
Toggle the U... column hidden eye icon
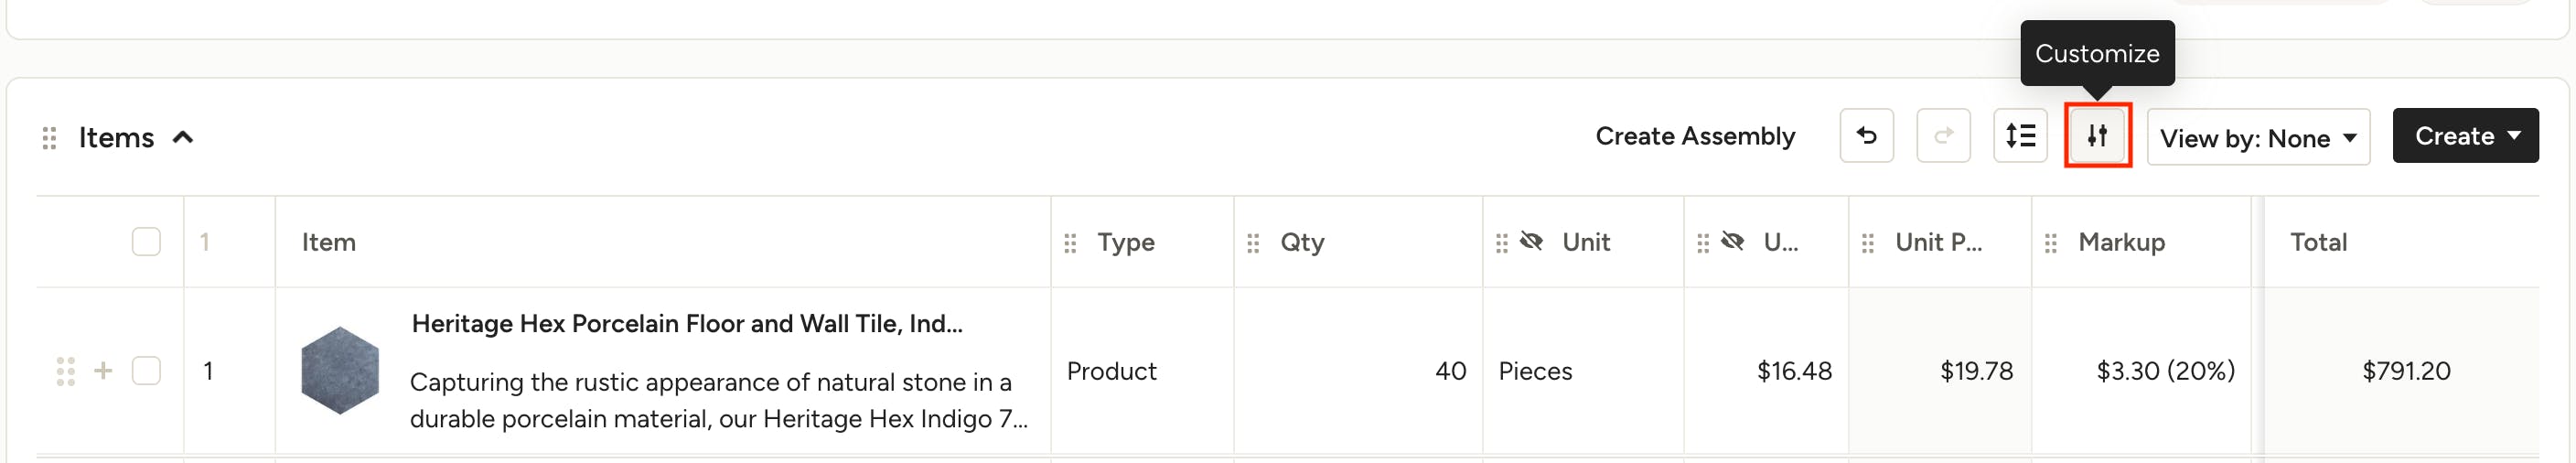coord(1733,241)
